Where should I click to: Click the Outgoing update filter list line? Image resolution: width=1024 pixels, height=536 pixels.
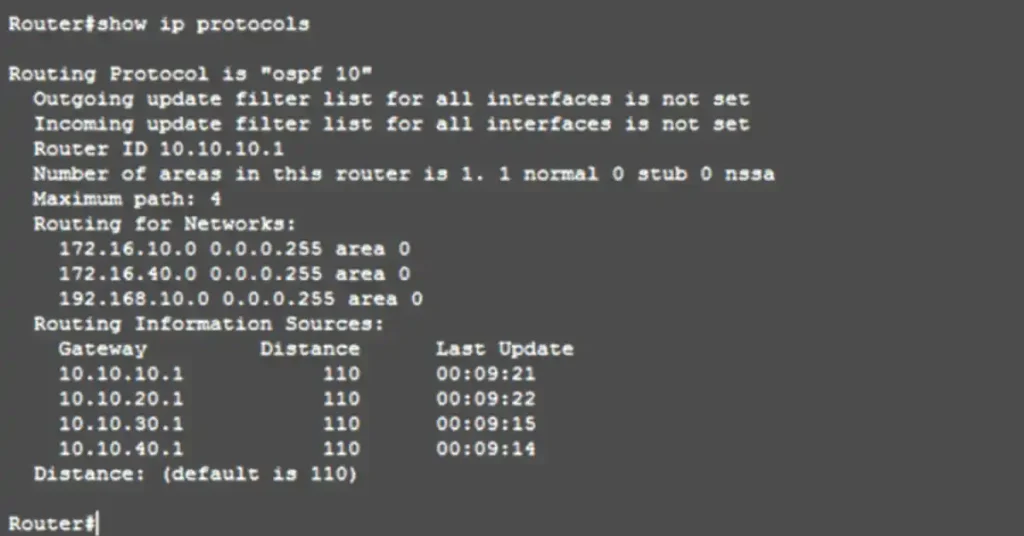[391, 99]
